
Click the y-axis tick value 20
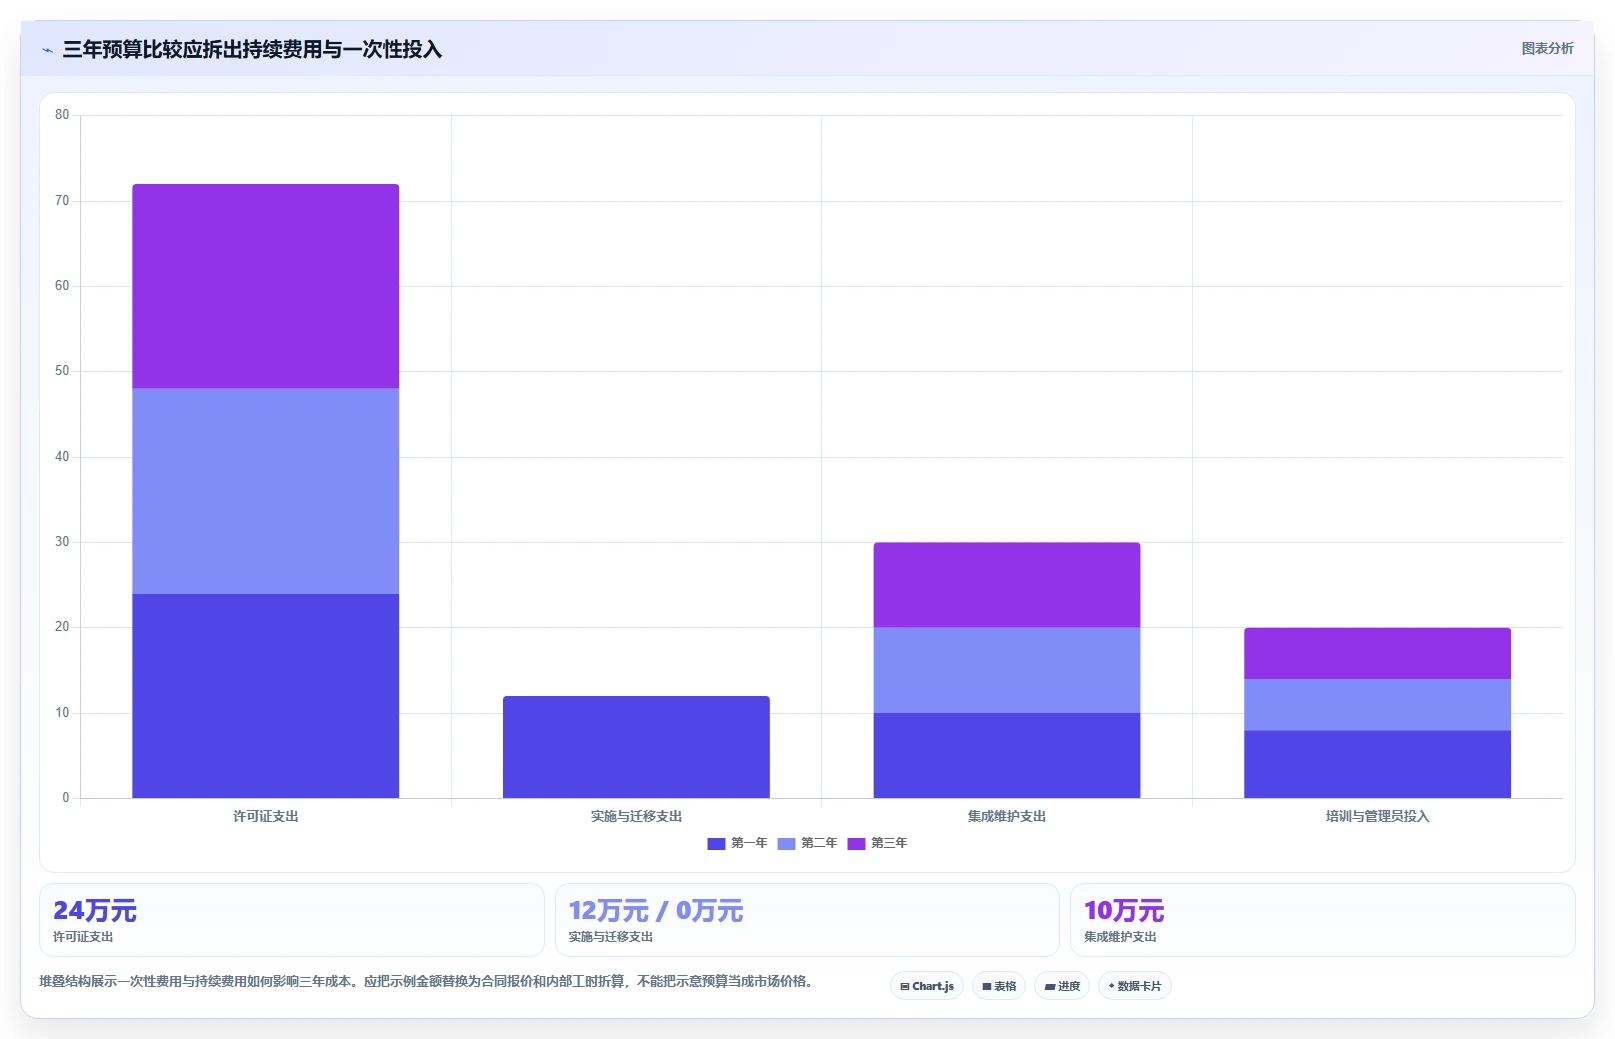[62, 627]
